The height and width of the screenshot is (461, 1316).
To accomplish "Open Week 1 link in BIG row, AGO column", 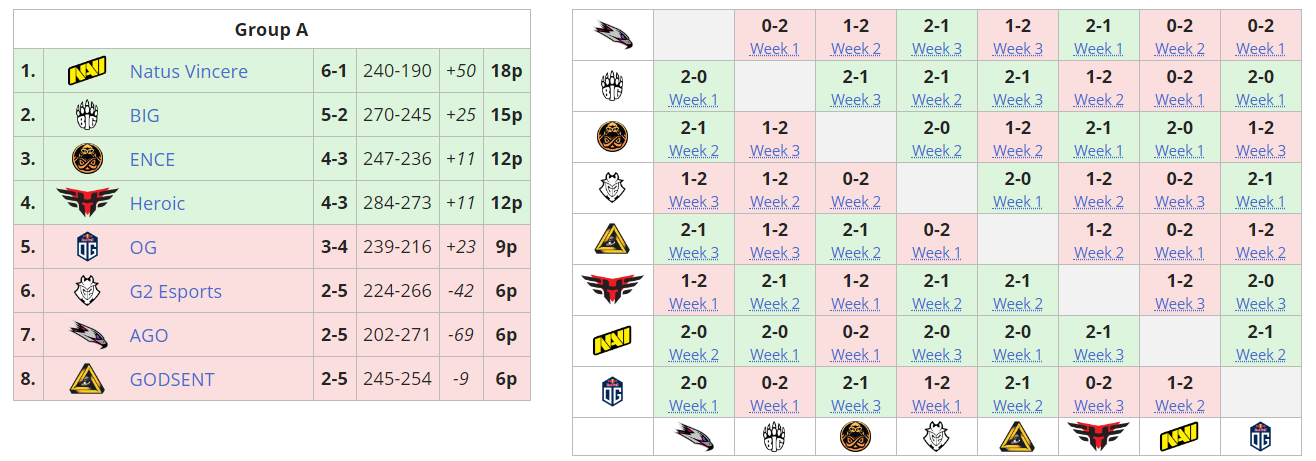I will (x=693, y=100).
